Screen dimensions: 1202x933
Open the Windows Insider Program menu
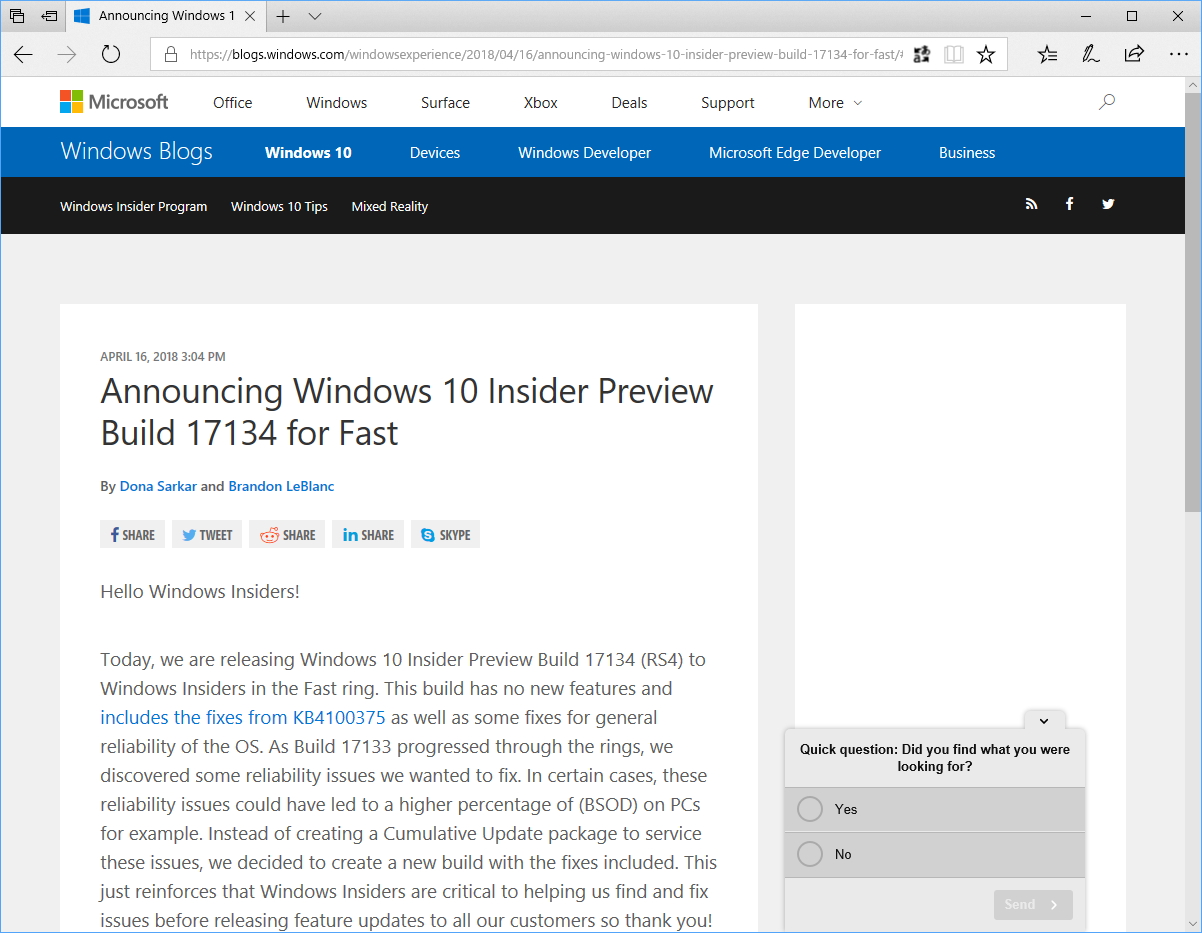coord(133,206)
